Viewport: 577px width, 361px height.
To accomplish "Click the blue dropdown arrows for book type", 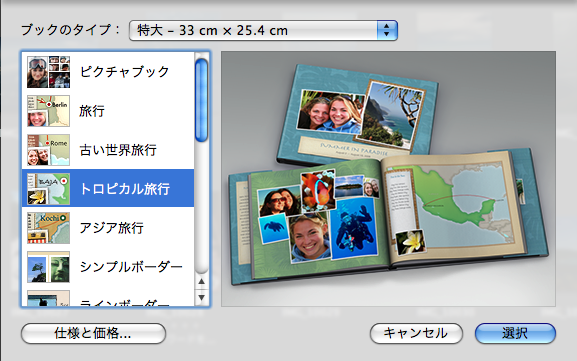I will coord(387,31).
